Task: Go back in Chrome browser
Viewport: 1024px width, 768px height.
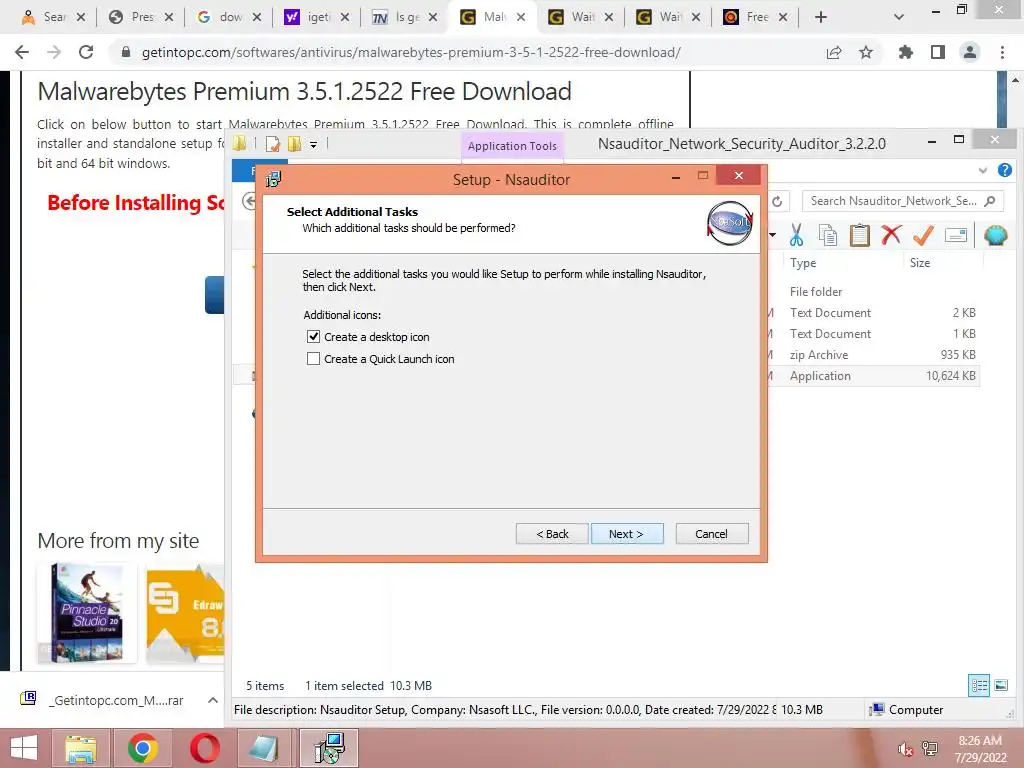Action: 22,52
